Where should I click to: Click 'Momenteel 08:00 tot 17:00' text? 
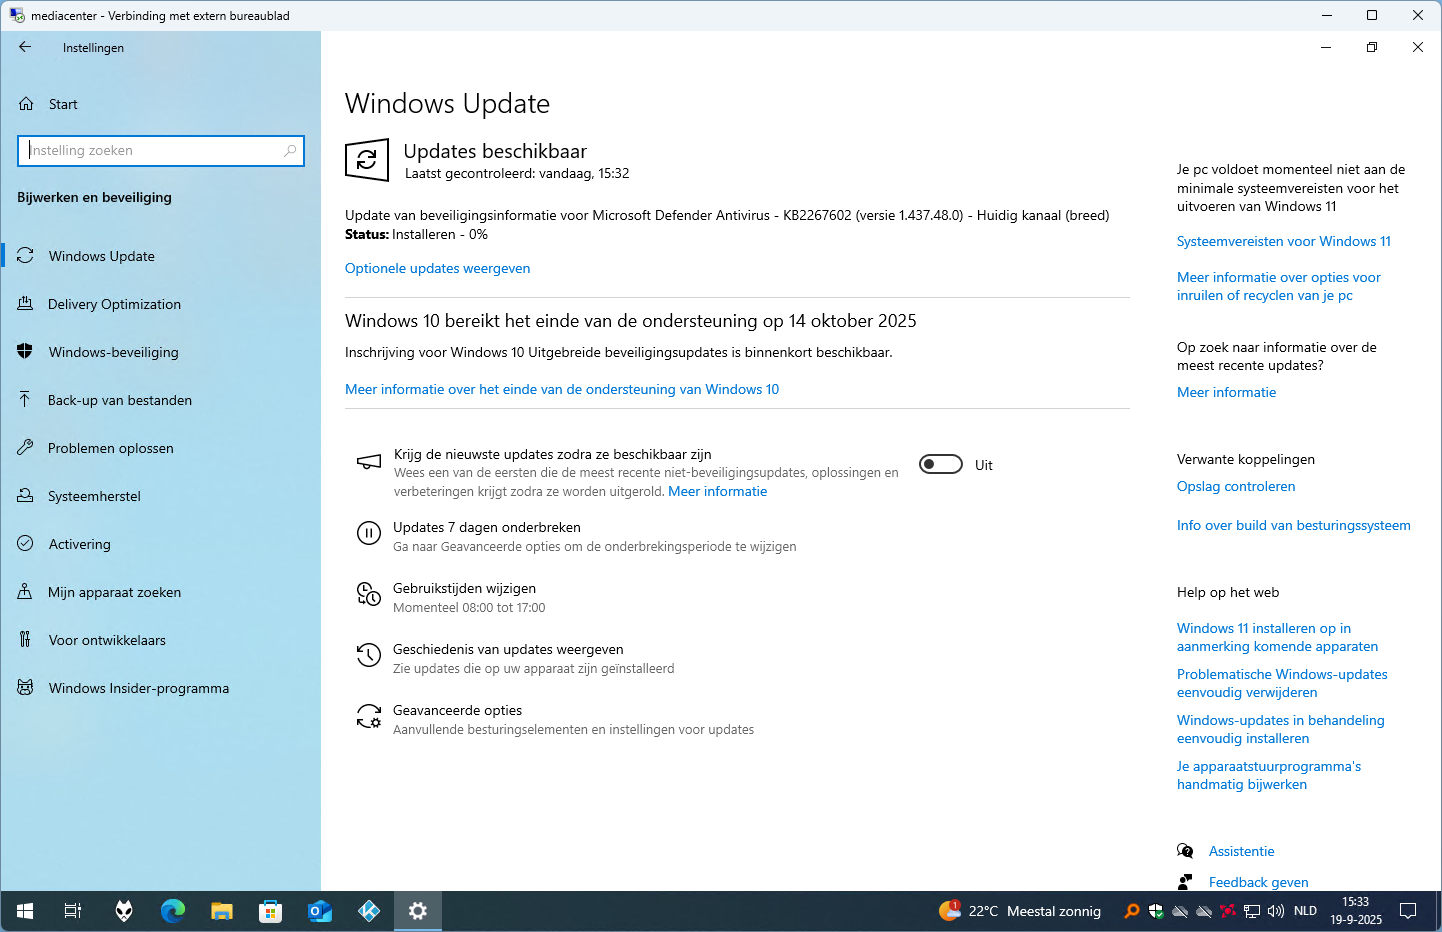point(469,607)
